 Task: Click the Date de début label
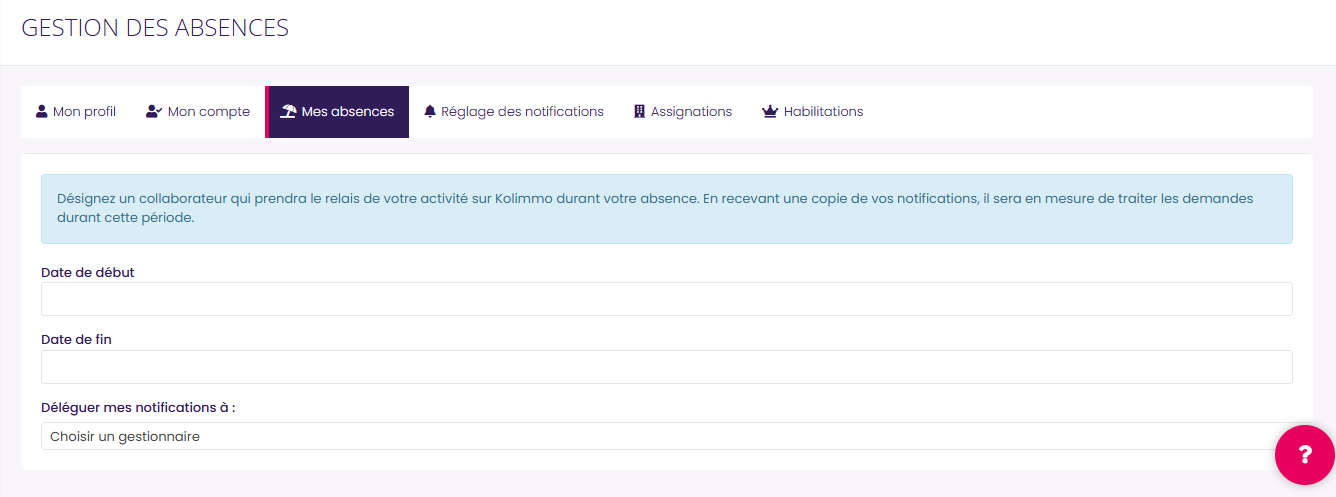click(88, 272)
